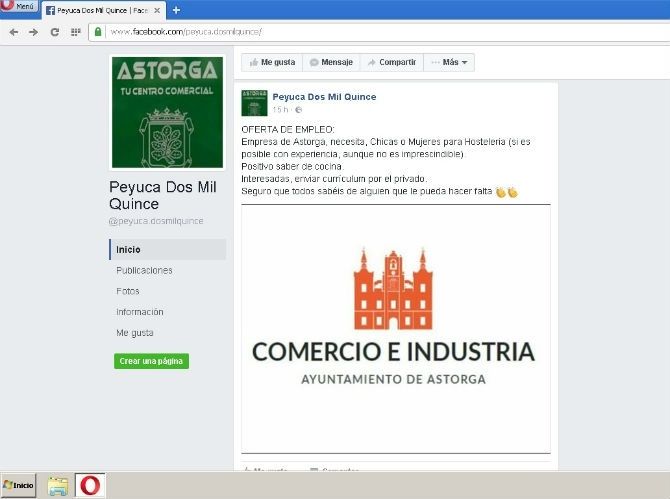This screenshot has width=670, height=499.
Task: Click the Compartir share button
Action: pyautogui.click(x=392, y=62)
